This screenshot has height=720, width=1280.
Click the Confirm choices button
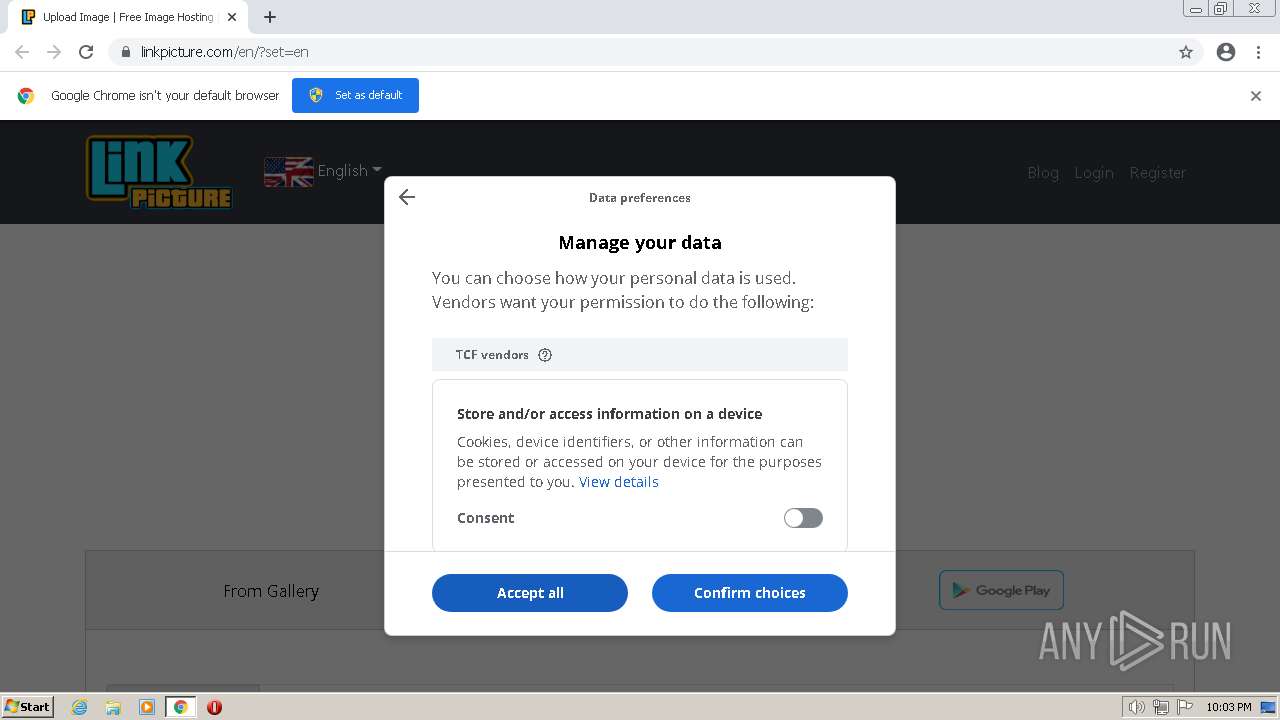tap(750, 593)
